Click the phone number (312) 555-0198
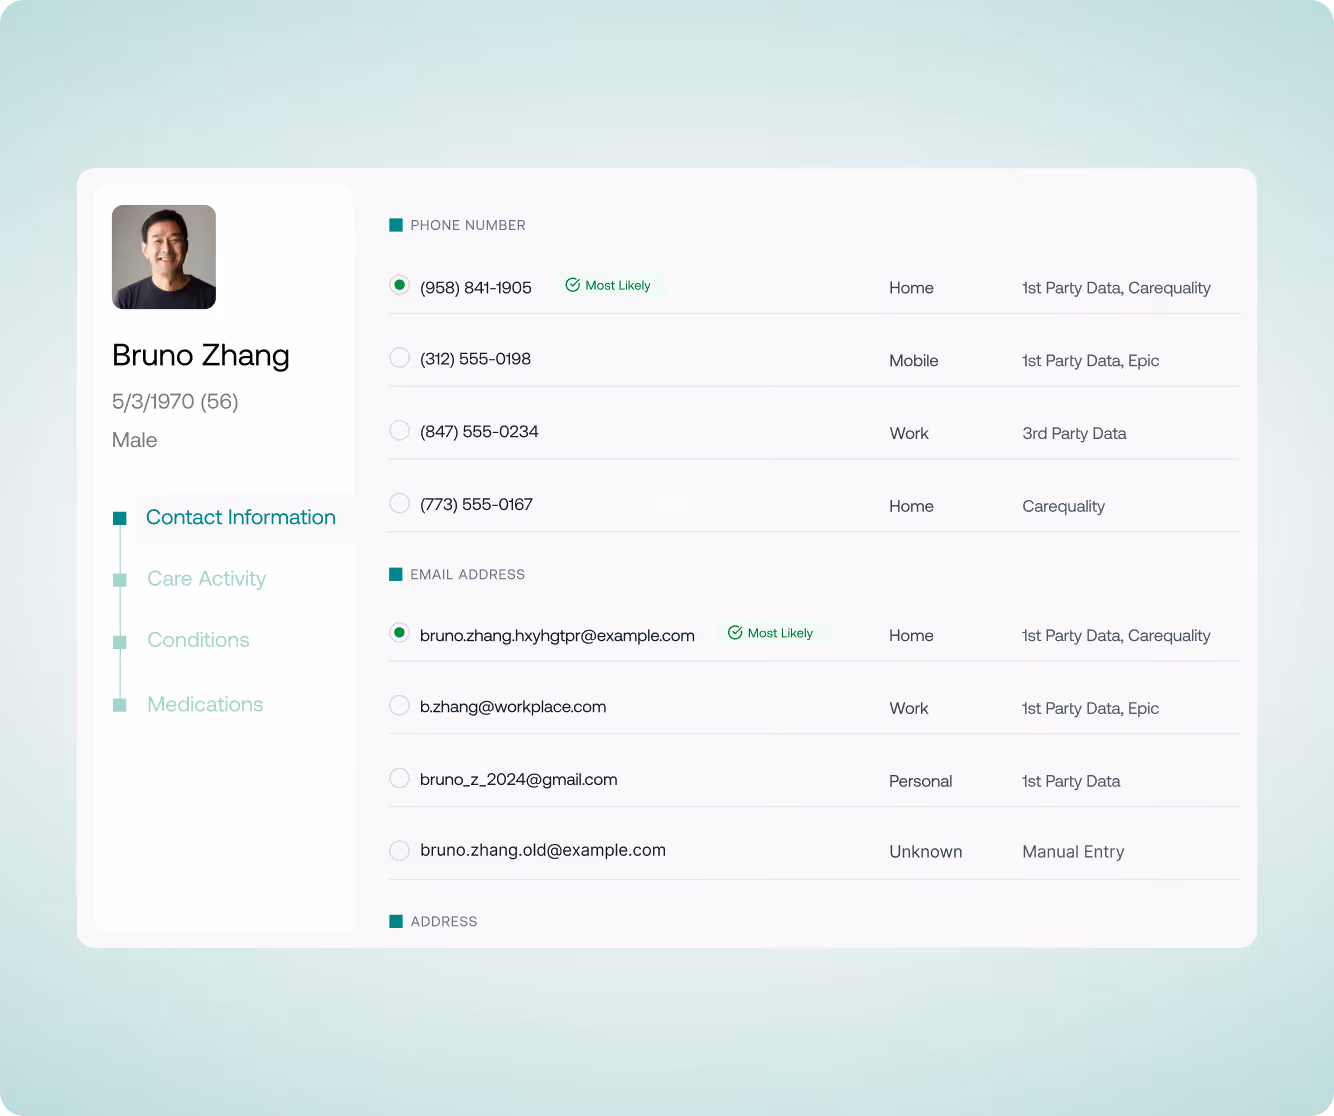 475,359
